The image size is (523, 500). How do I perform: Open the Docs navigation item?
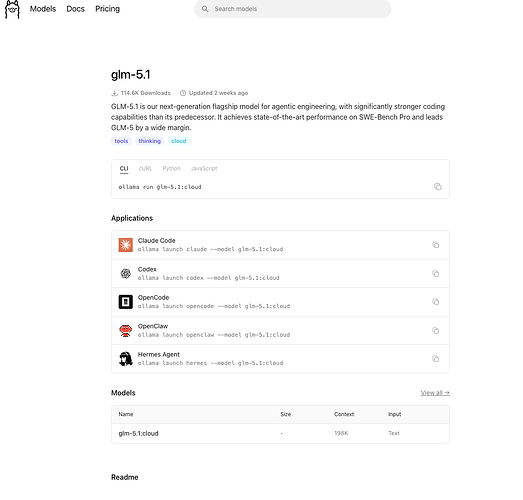tap(75, 9)
